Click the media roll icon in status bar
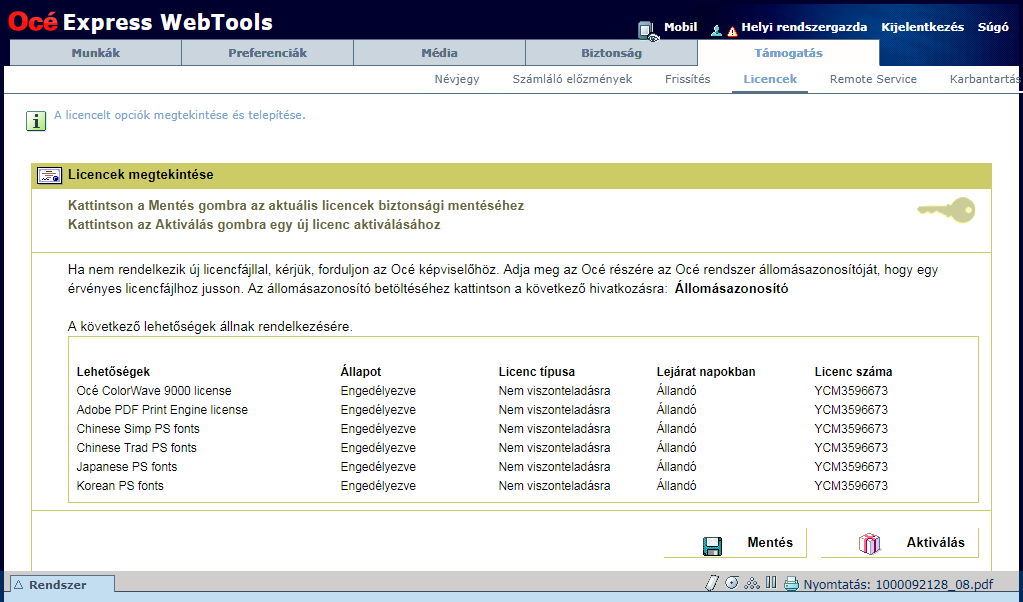 tap(732, 582)
